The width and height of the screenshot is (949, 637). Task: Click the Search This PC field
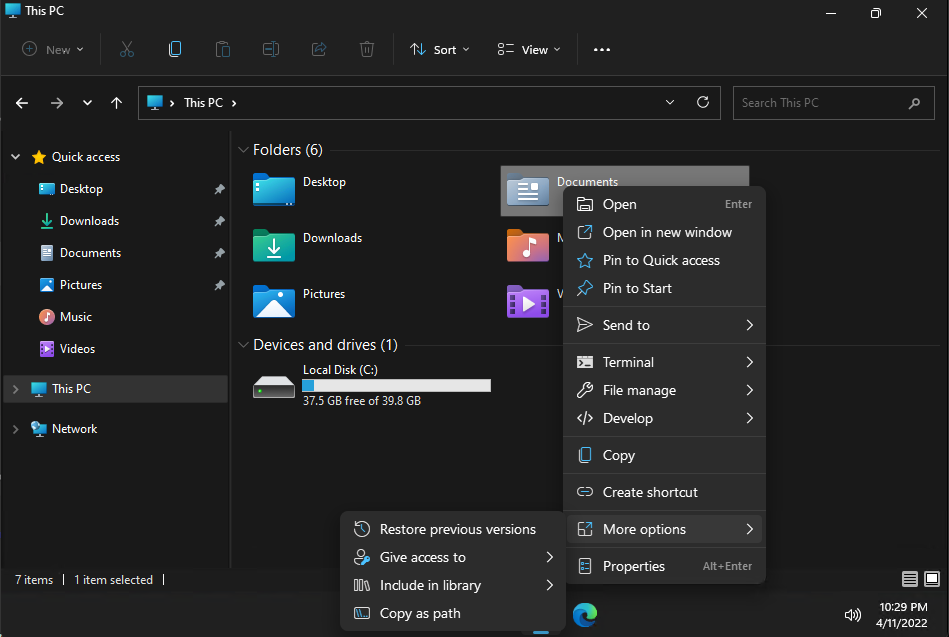click(820, 102)
